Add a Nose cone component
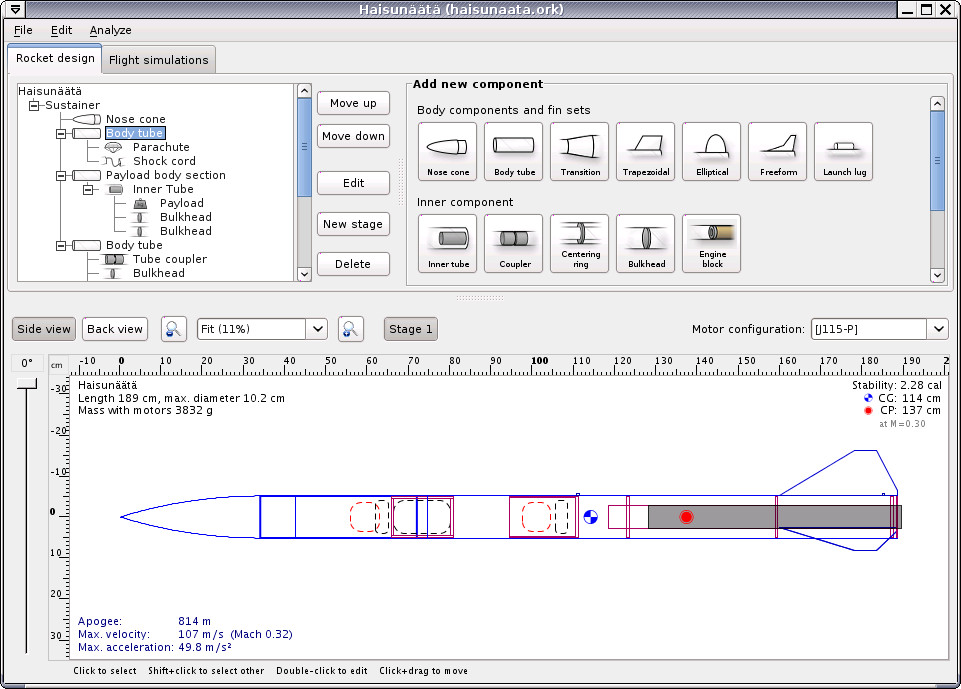Image resolution: width=961 pixels, height=689 pixels. (448, 152)
